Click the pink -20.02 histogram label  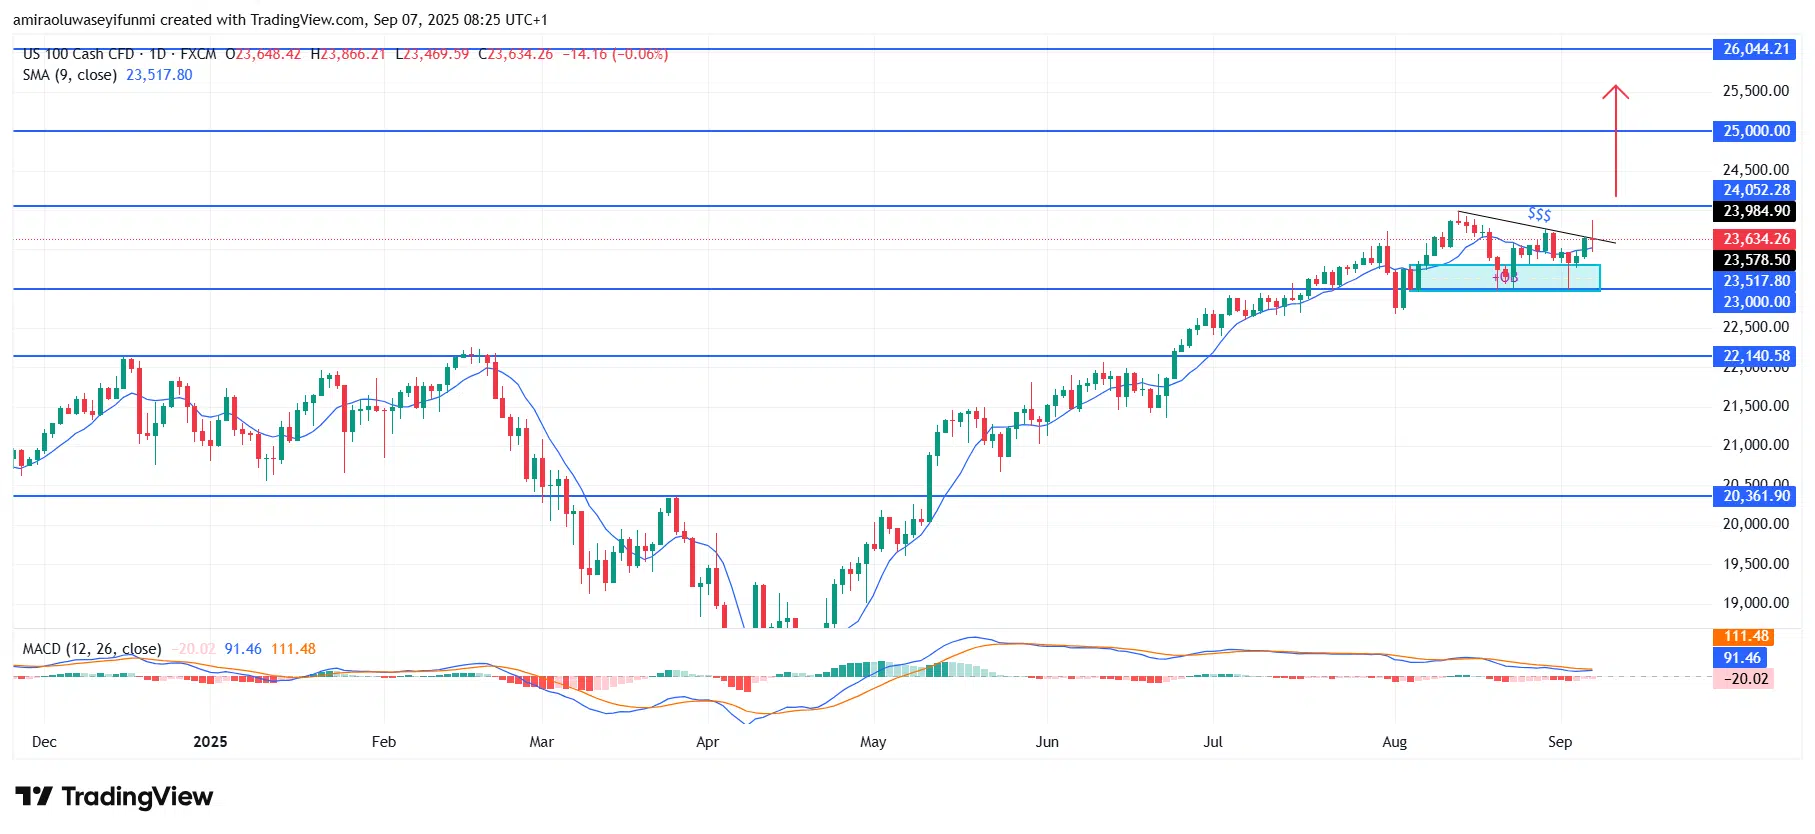coord(1745,679)
